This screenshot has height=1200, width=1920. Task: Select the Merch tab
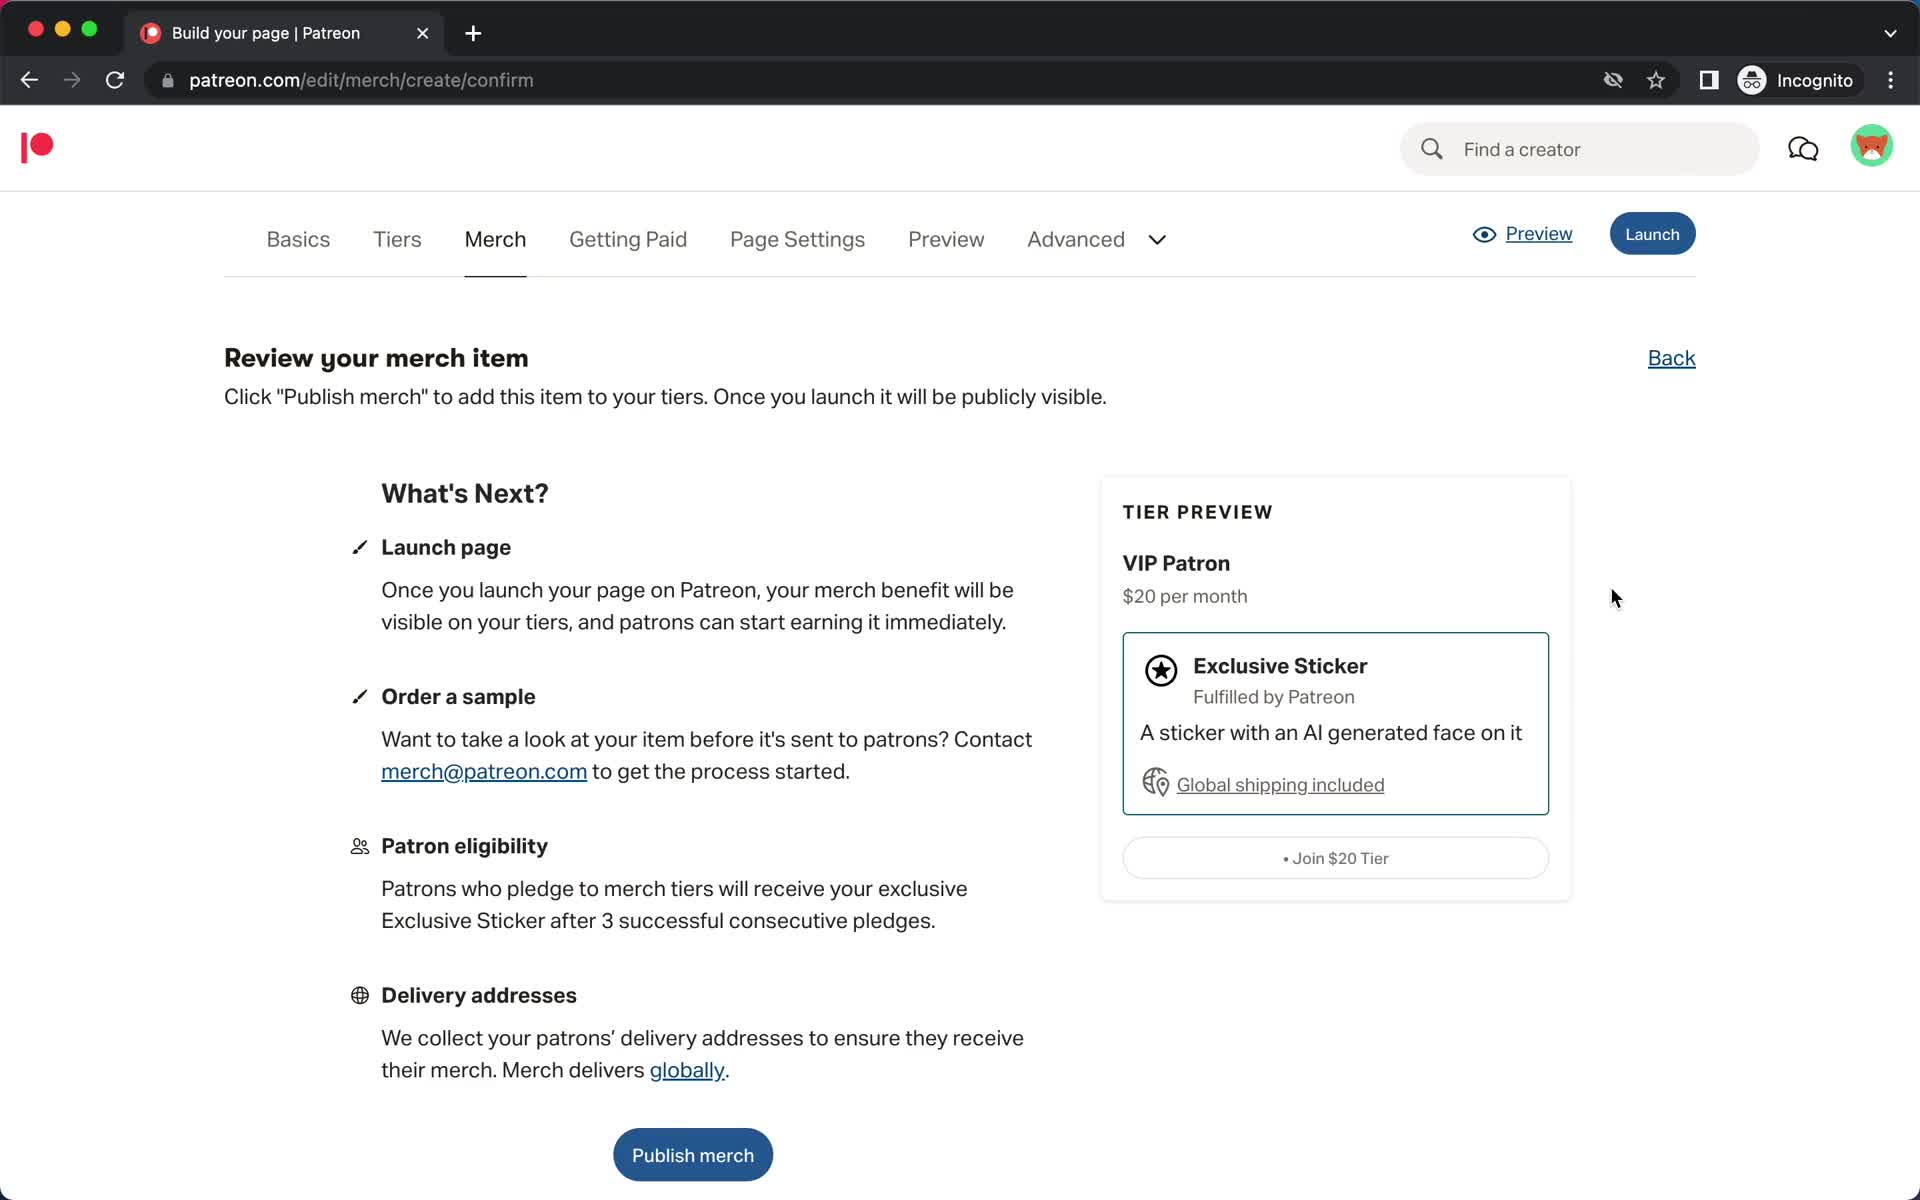495,239
